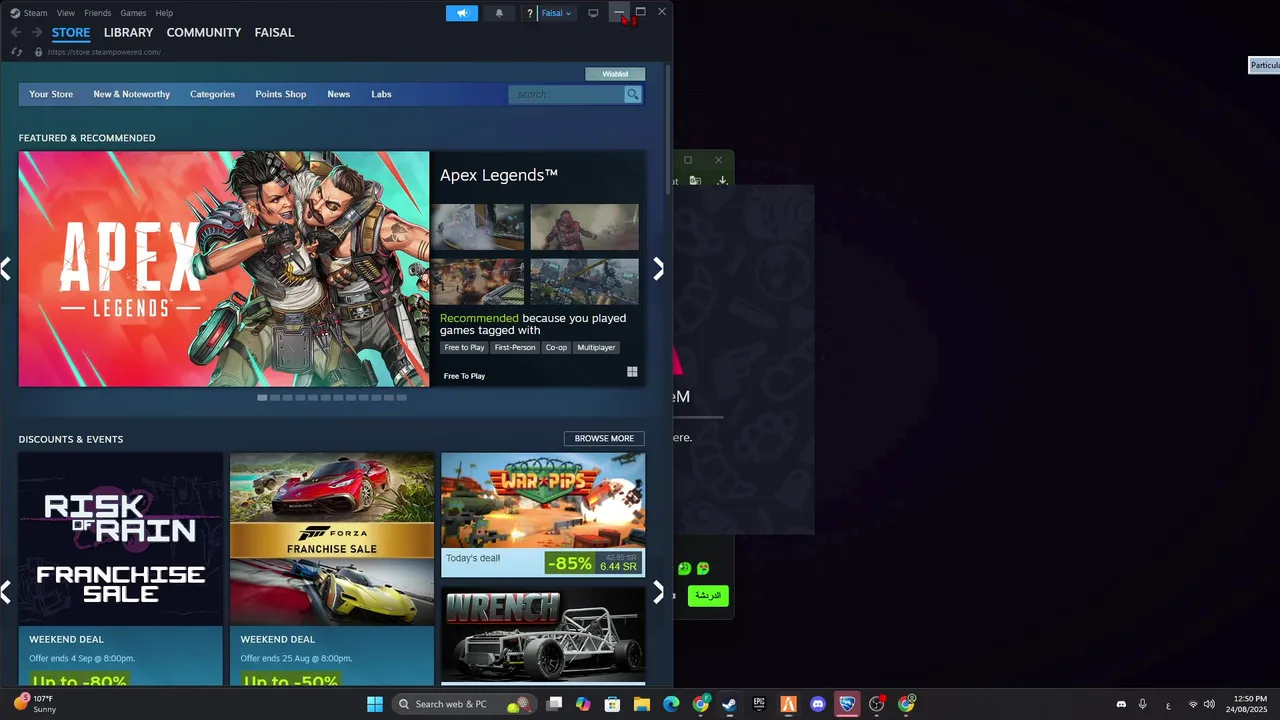
Task: Open the system tray volume icon
Action: [x=1209, y=704]
